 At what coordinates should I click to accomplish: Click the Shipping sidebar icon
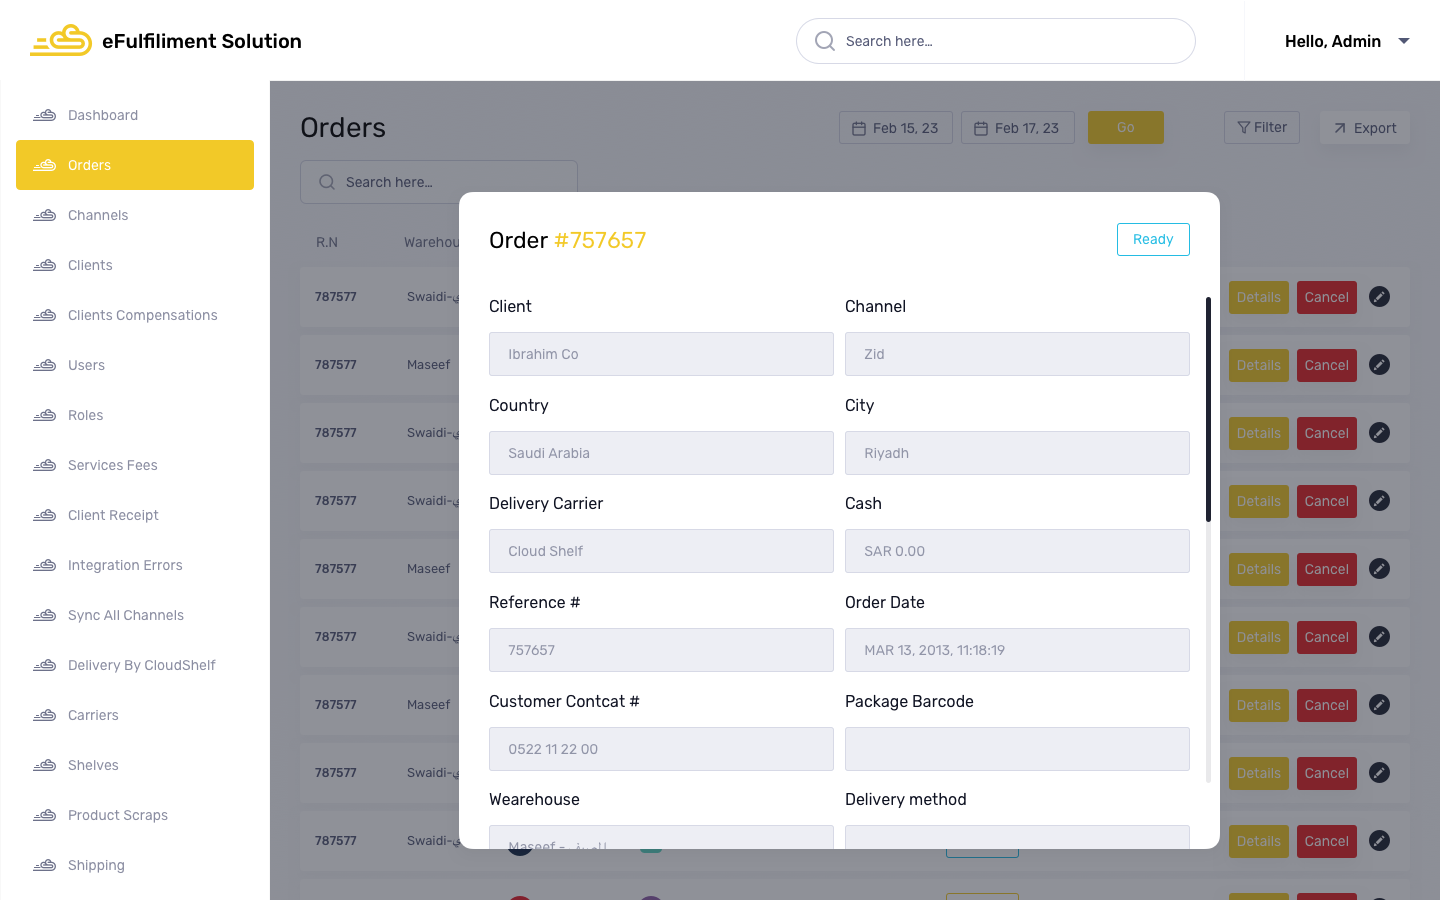44,865
